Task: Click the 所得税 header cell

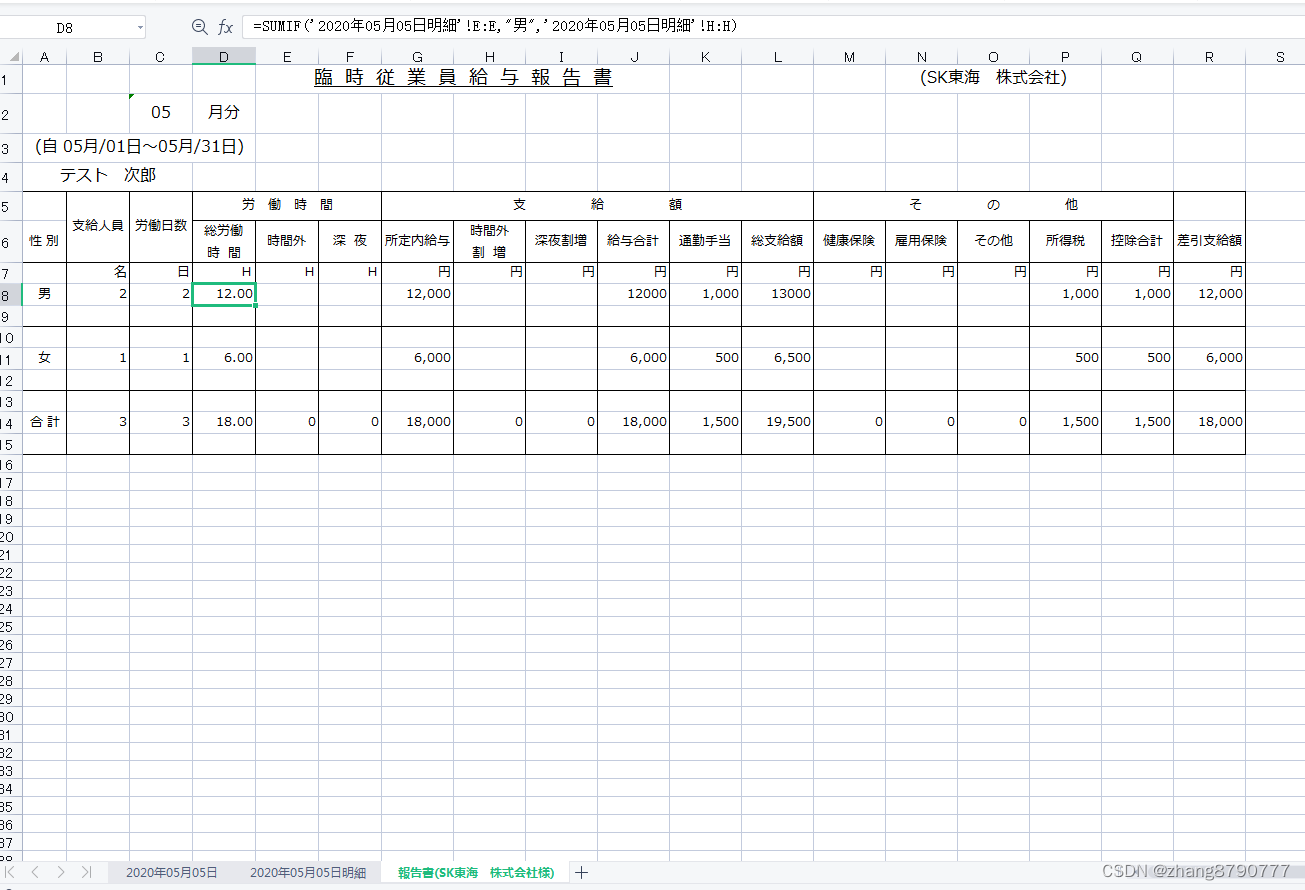Action: tap(1065, 241)
